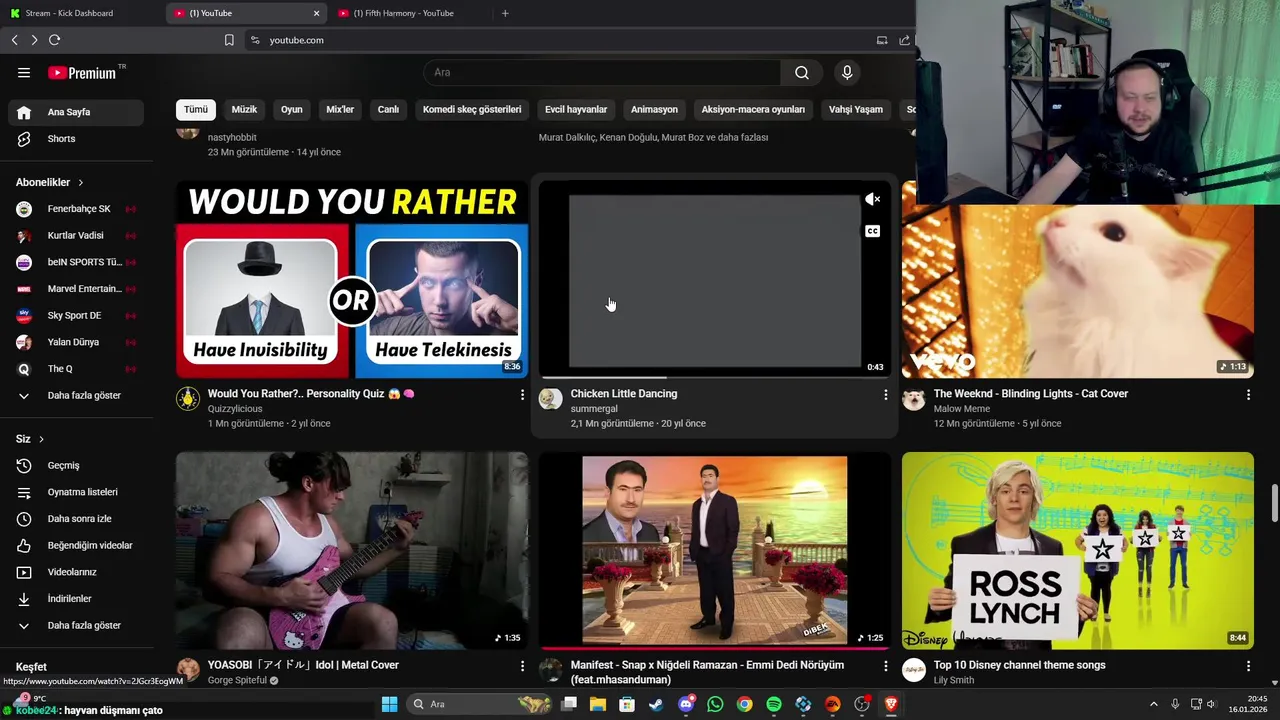Start voice search with the microphone icon
The image size is (1280, 720).
[847, 72]
